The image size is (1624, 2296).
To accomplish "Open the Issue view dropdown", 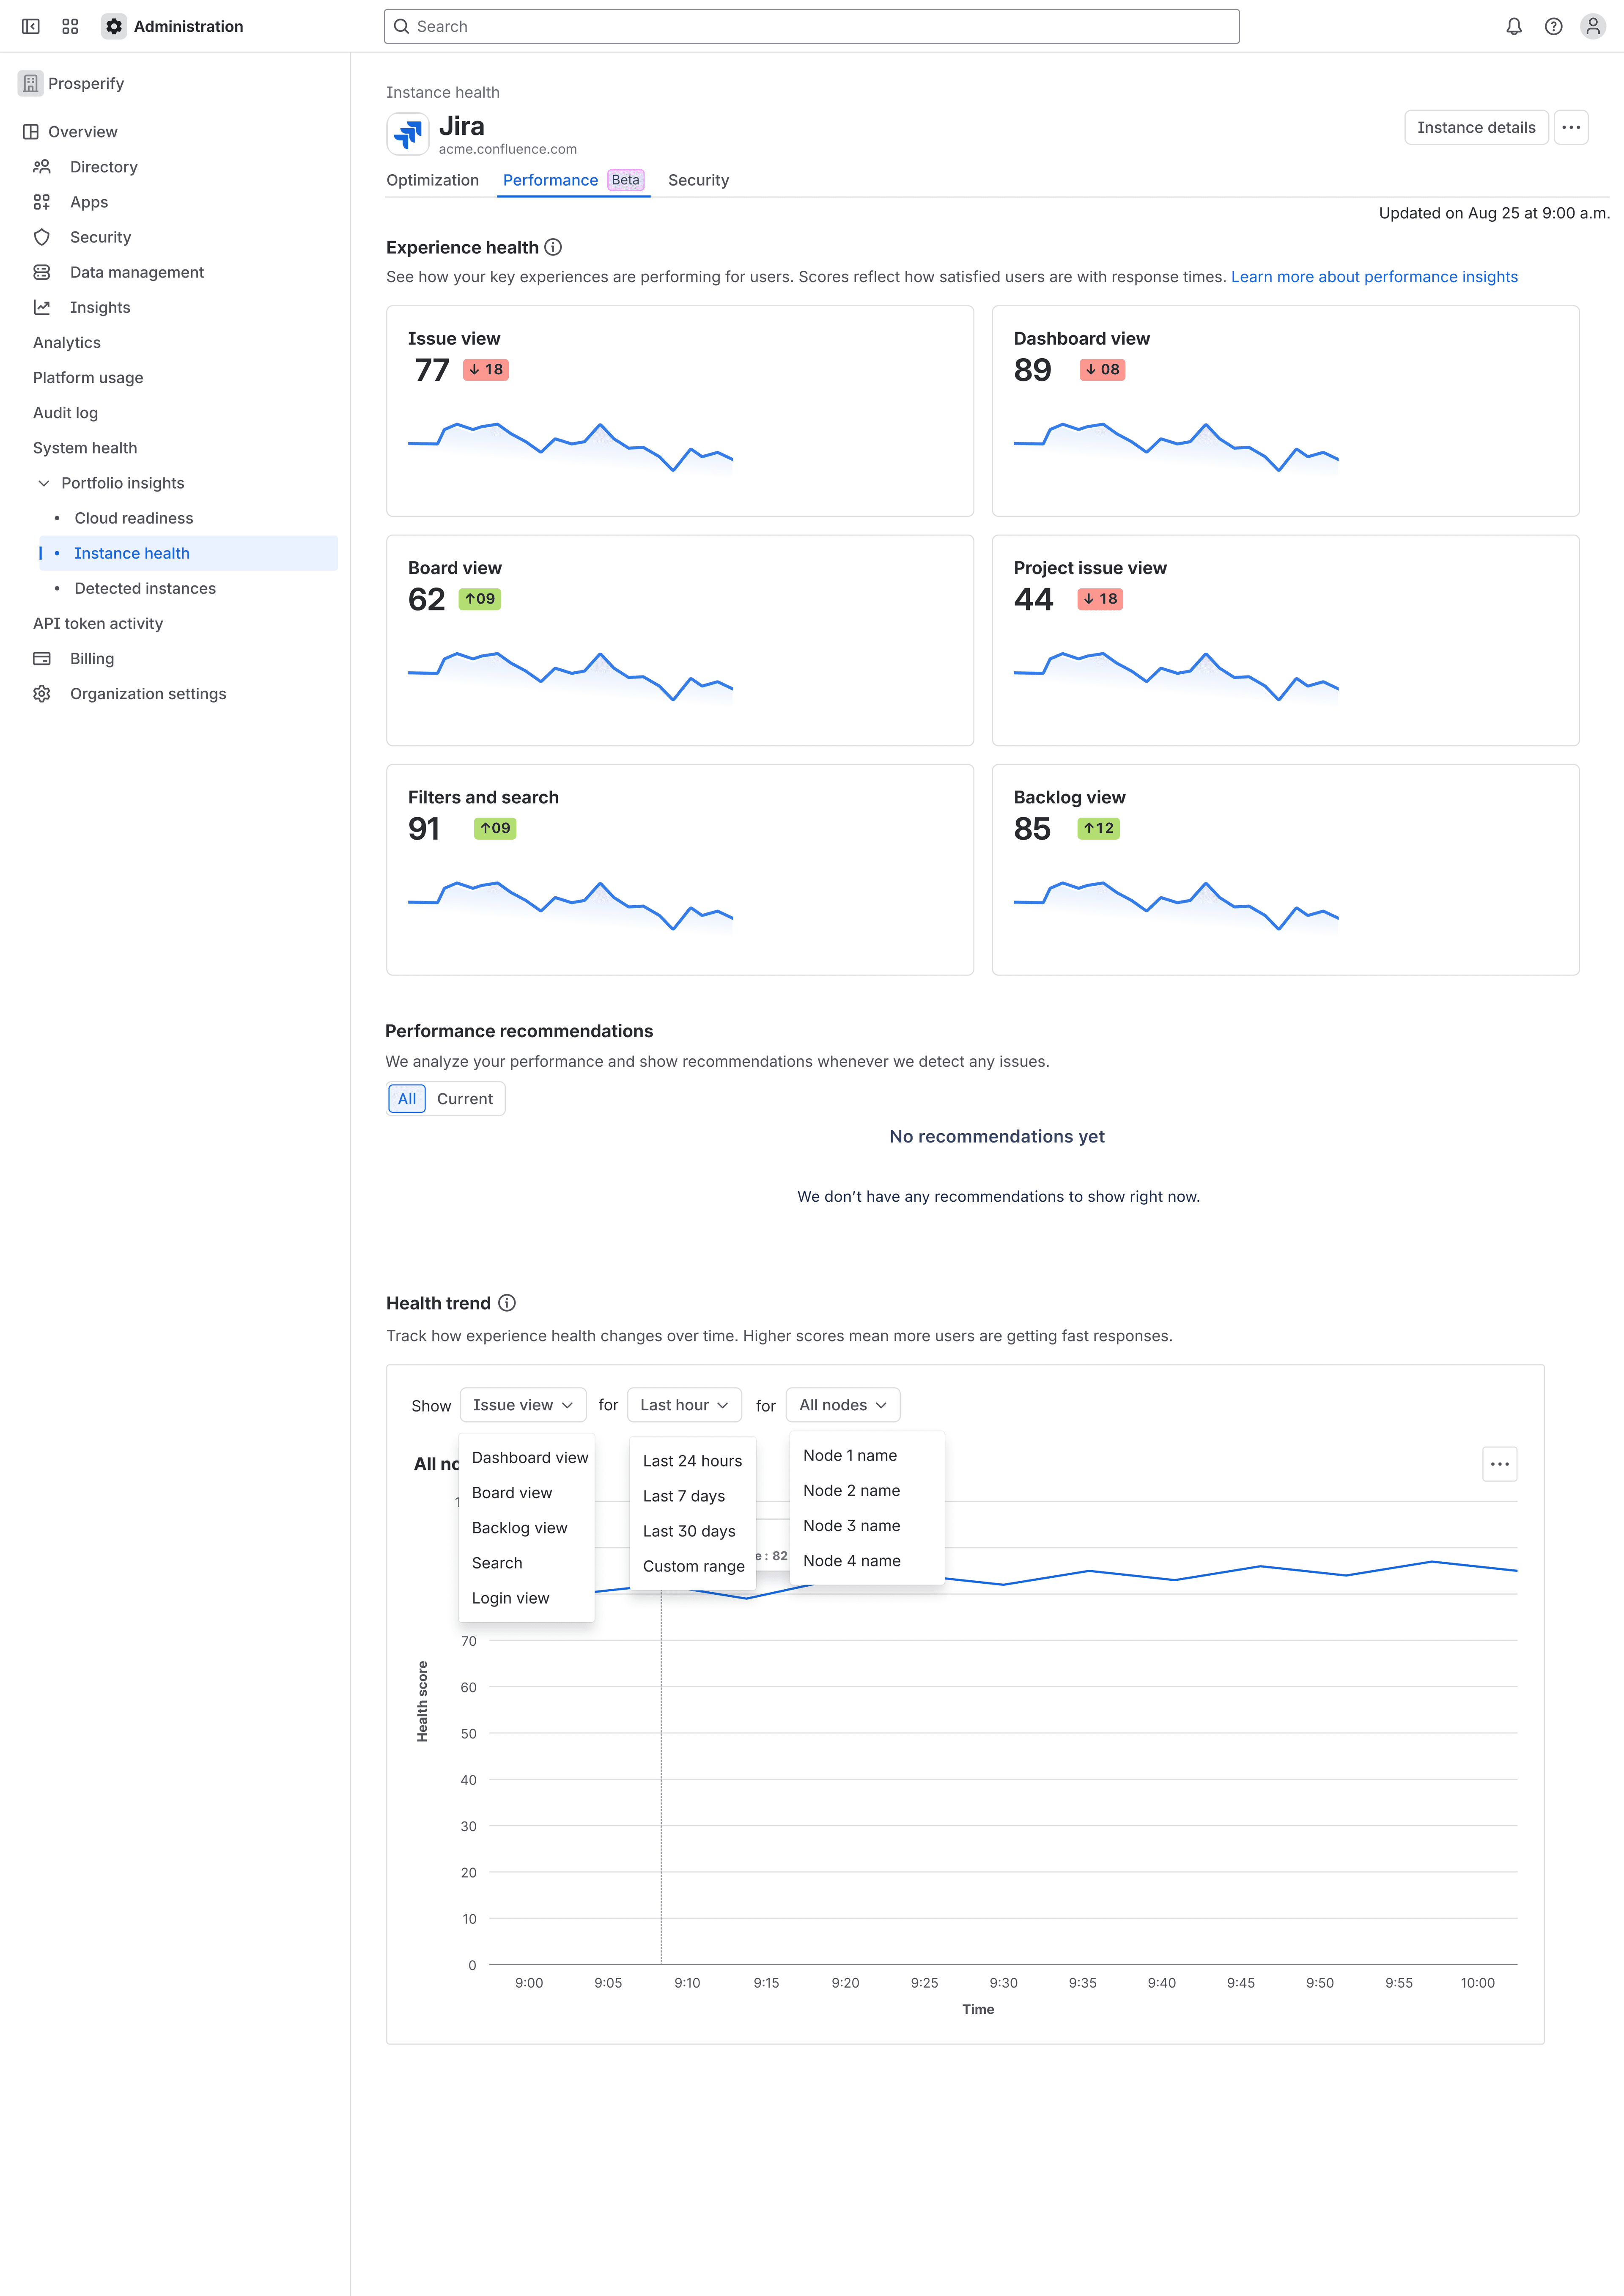I will 523,1405.
